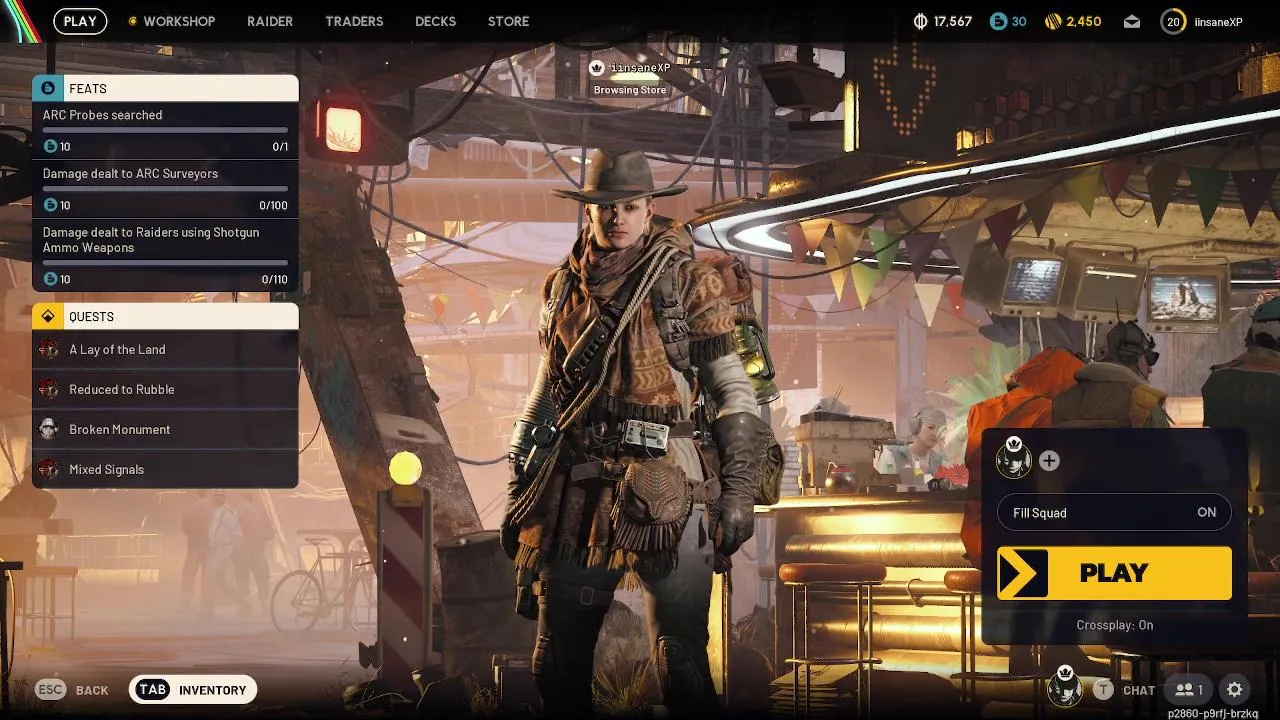This screenshot has height=720, width=1280.
Task: Click the QUESTS header label
Action: 91,317
